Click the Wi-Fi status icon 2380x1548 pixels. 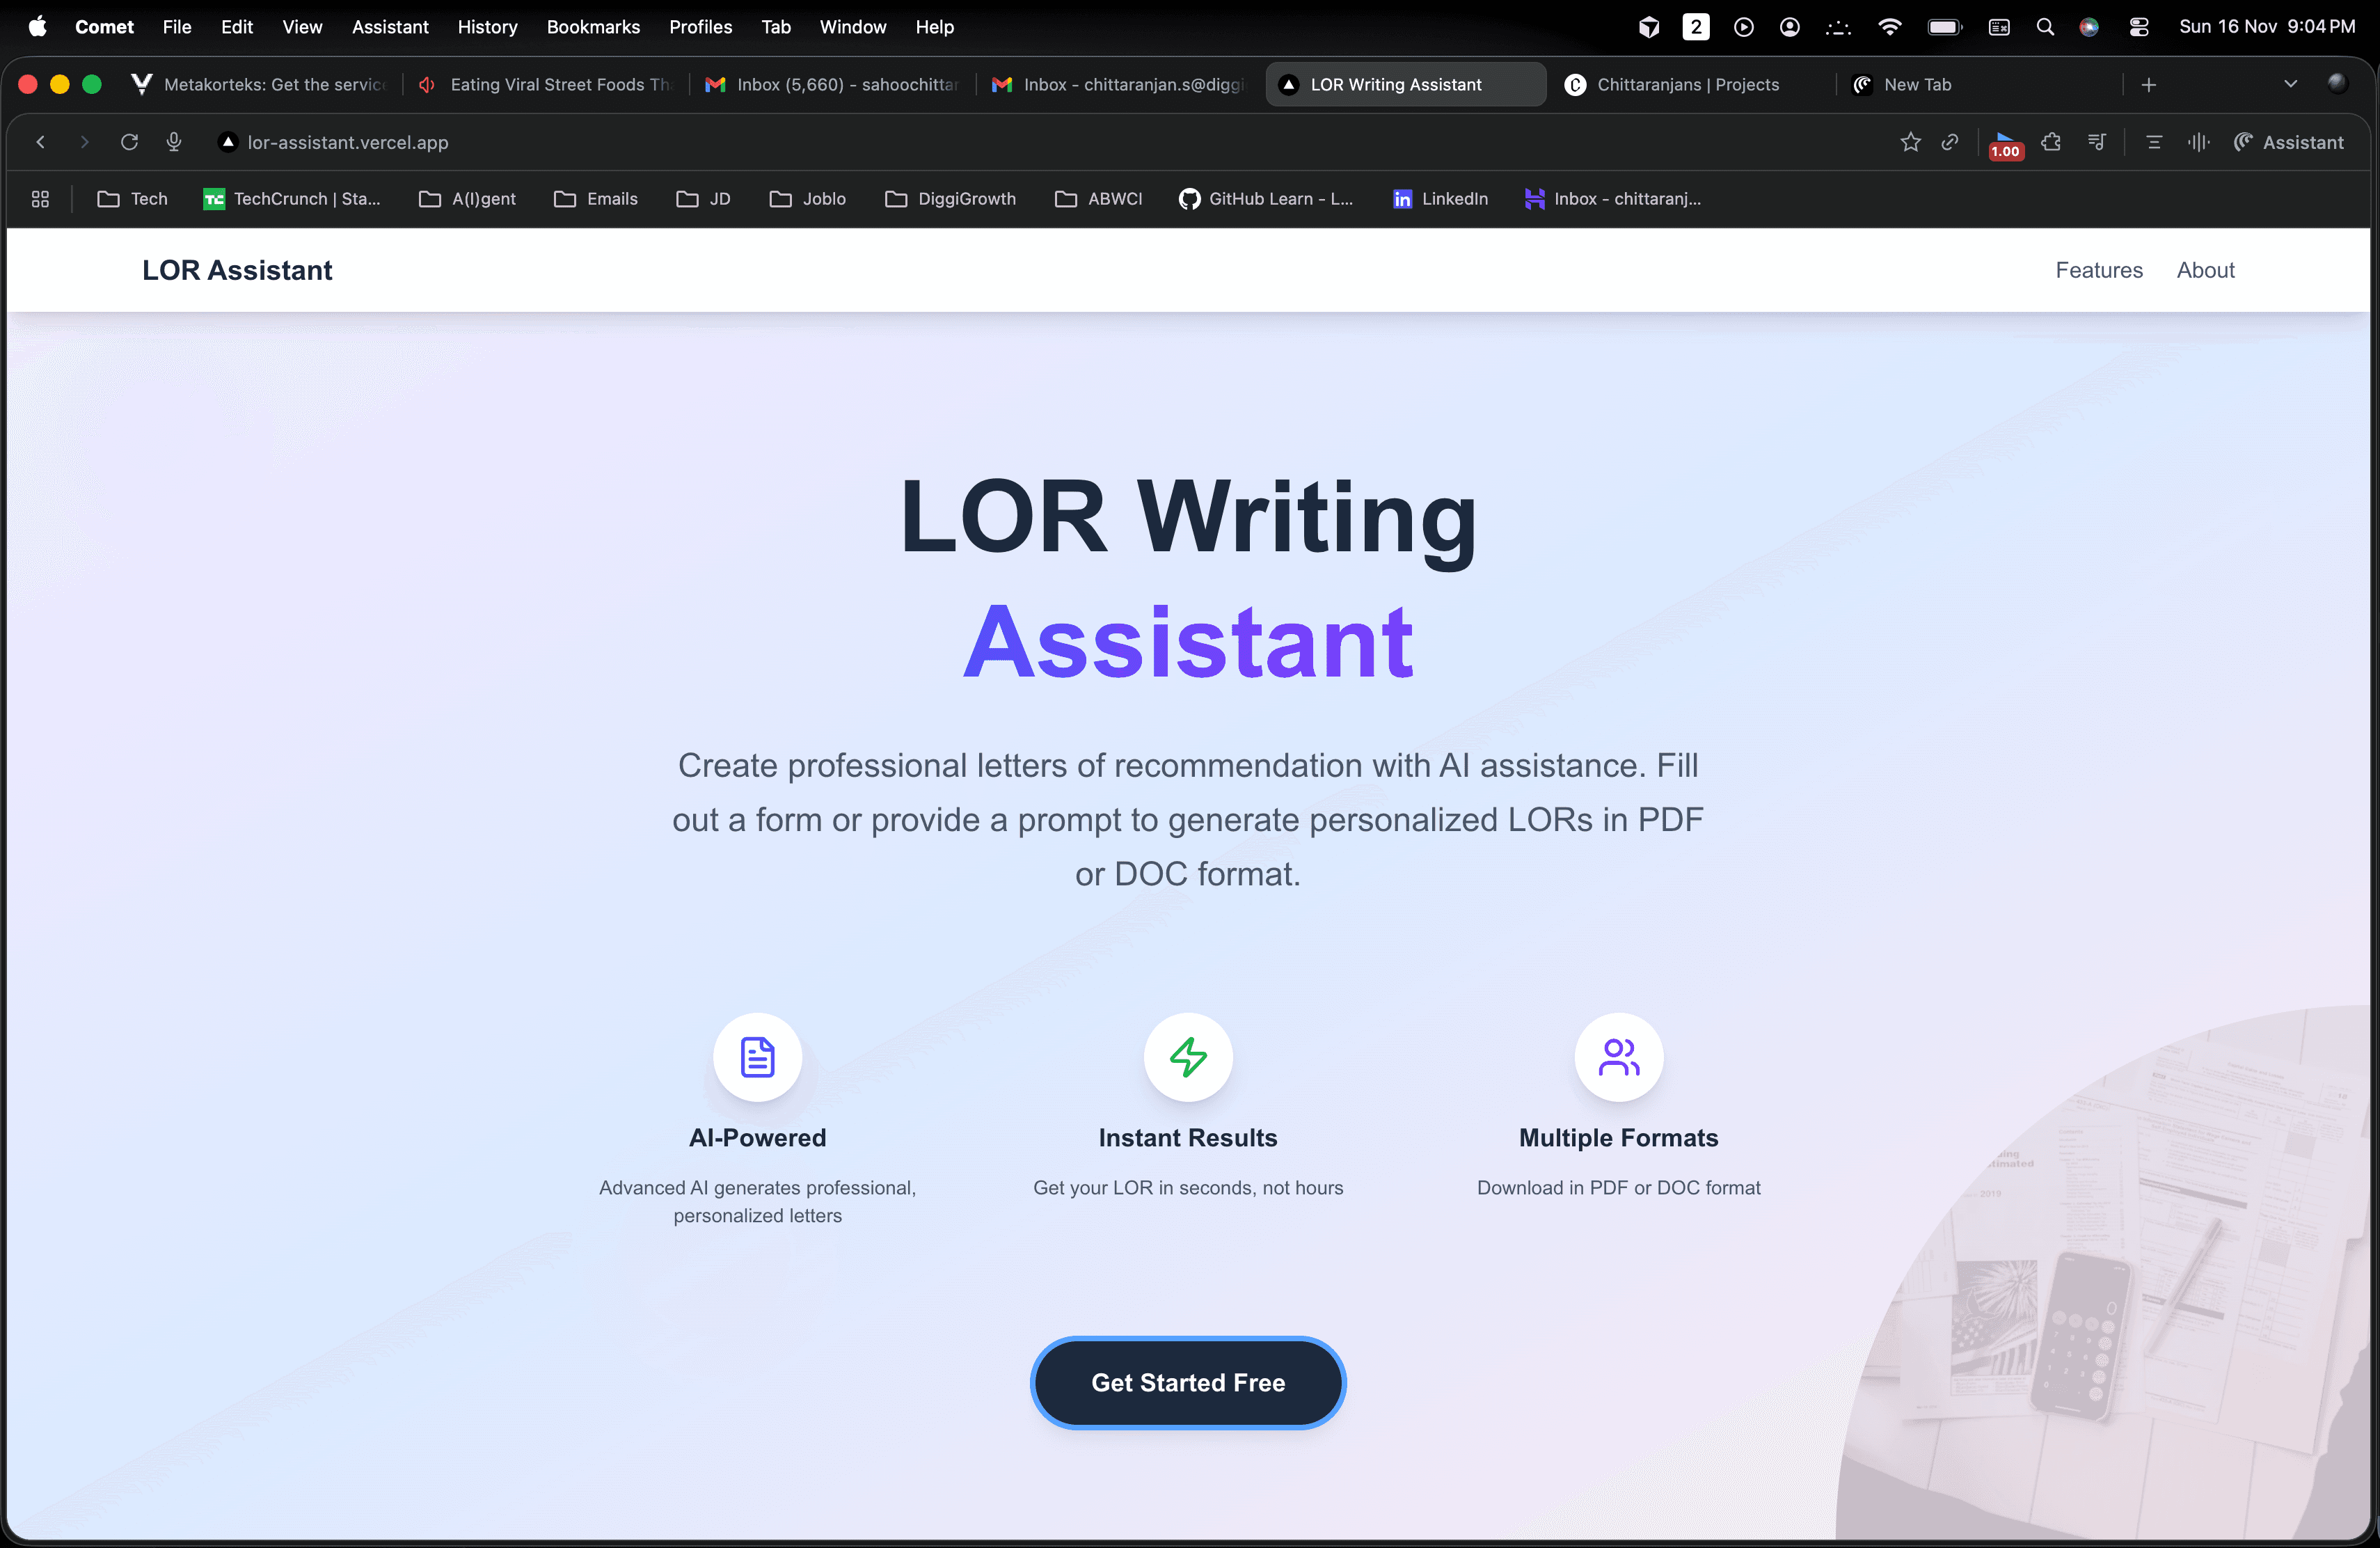(1890, 27)
